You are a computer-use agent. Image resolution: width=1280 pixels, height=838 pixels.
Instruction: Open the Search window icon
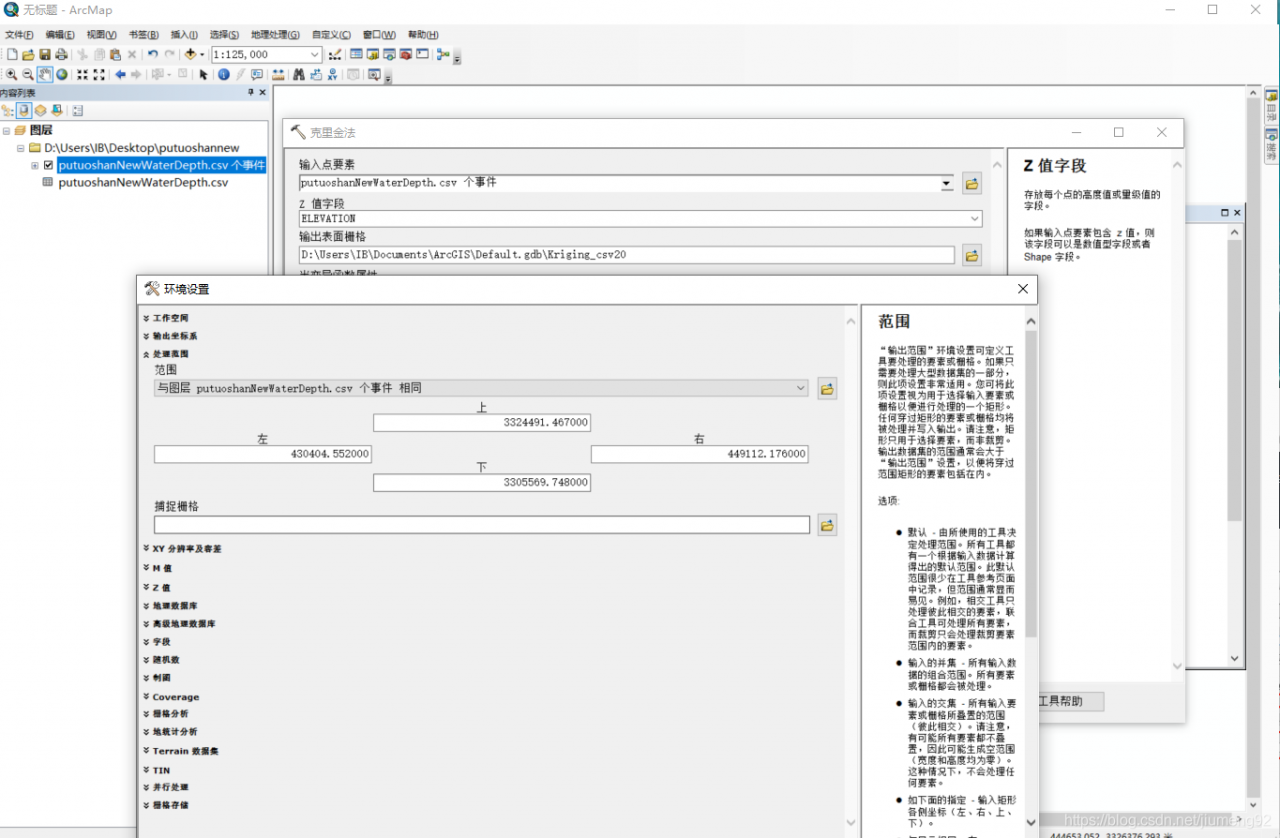point(389,54)
